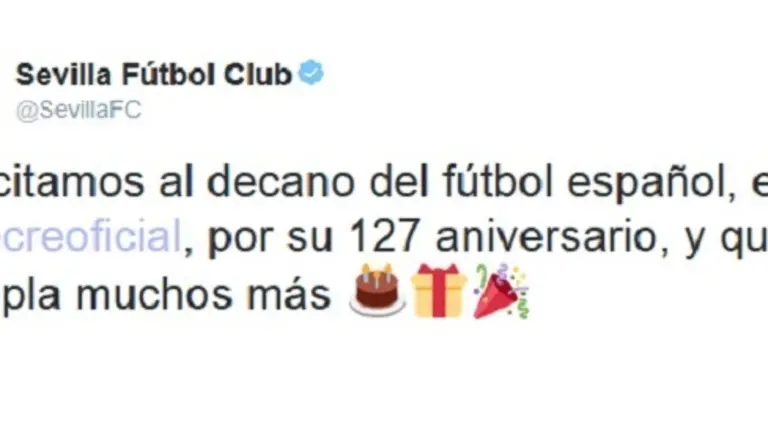Click the wrapped gift emoji

click(439, 290)
